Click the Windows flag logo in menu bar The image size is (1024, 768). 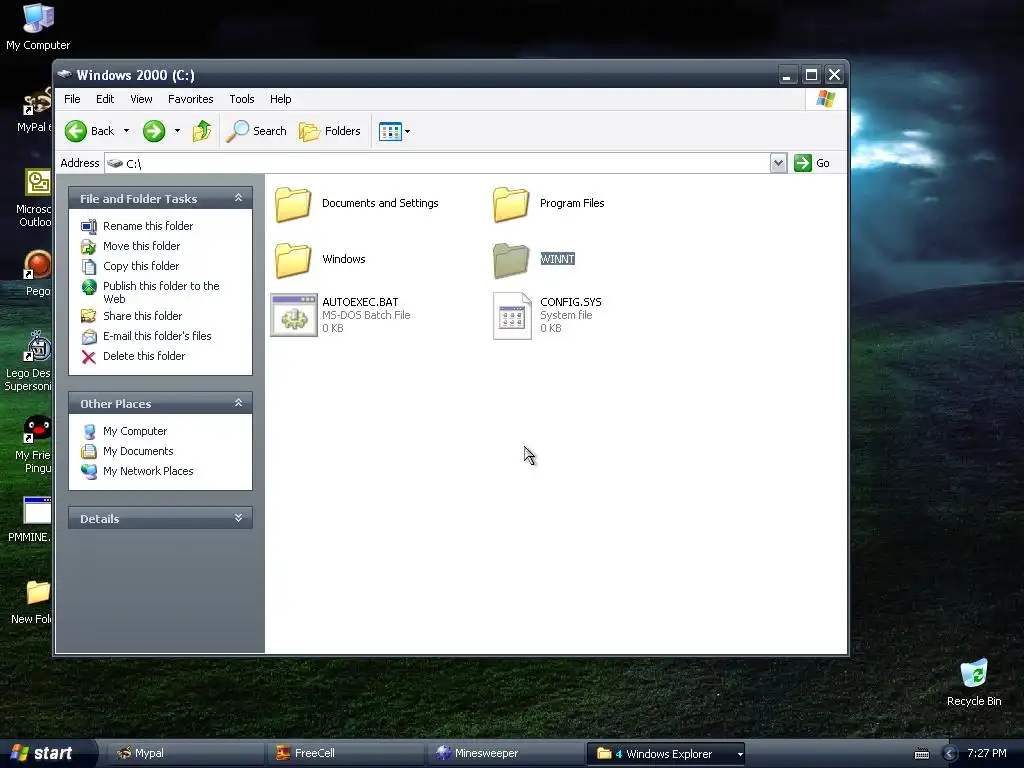[x=825, y=99]
